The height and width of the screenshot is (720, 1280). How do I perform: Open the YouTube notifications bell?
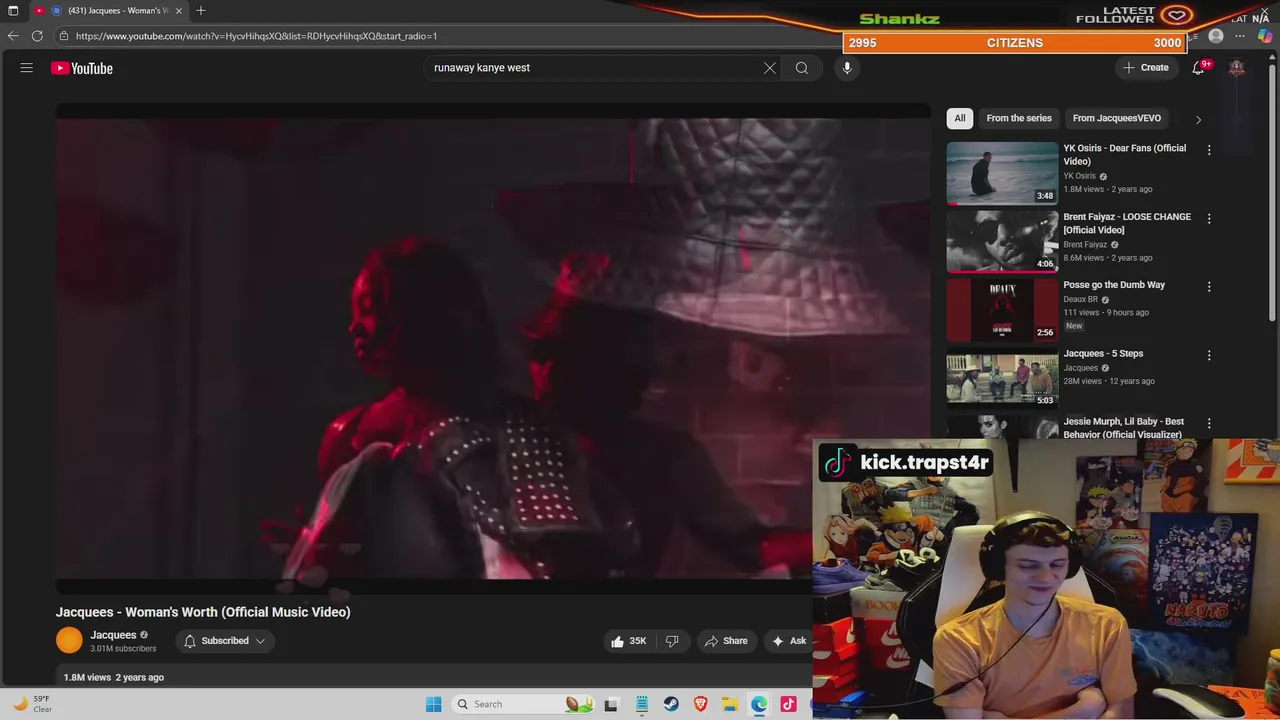point(1198,68)
